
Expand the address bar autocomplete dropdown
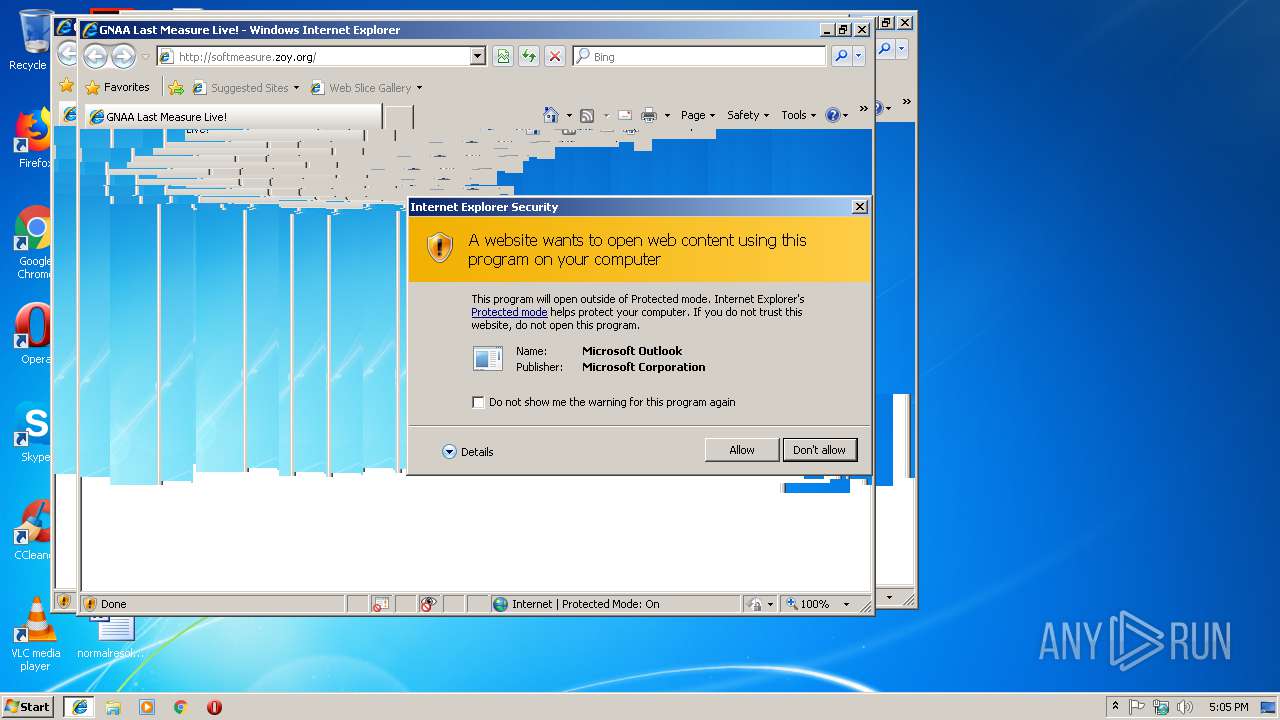click(478, 57)
